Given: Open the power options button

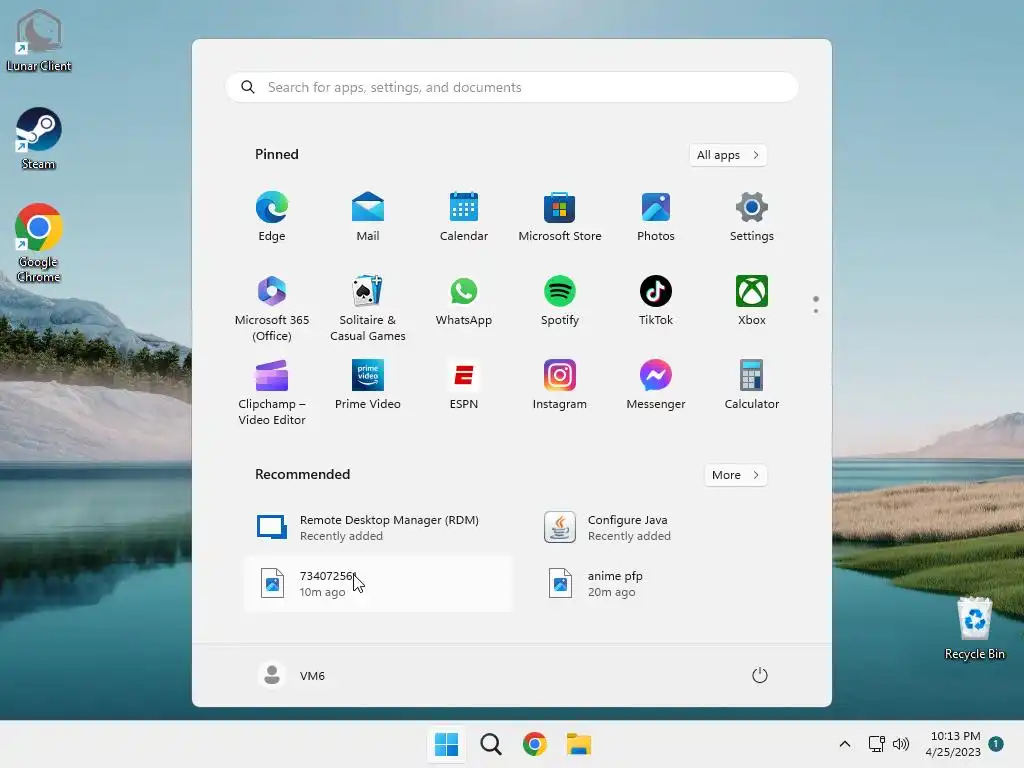Looking at the screenshot, I should [760, 675].
